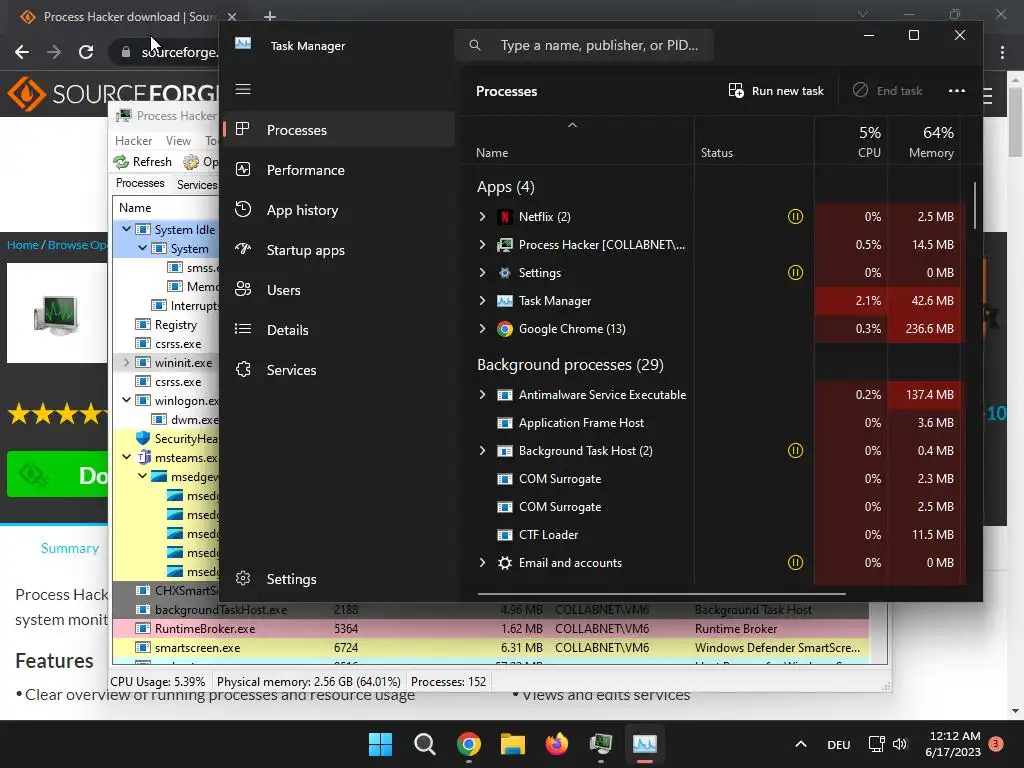The image size is (1024, 768).
Task: Click the SourceForge logo
Action: click(112, 94)
